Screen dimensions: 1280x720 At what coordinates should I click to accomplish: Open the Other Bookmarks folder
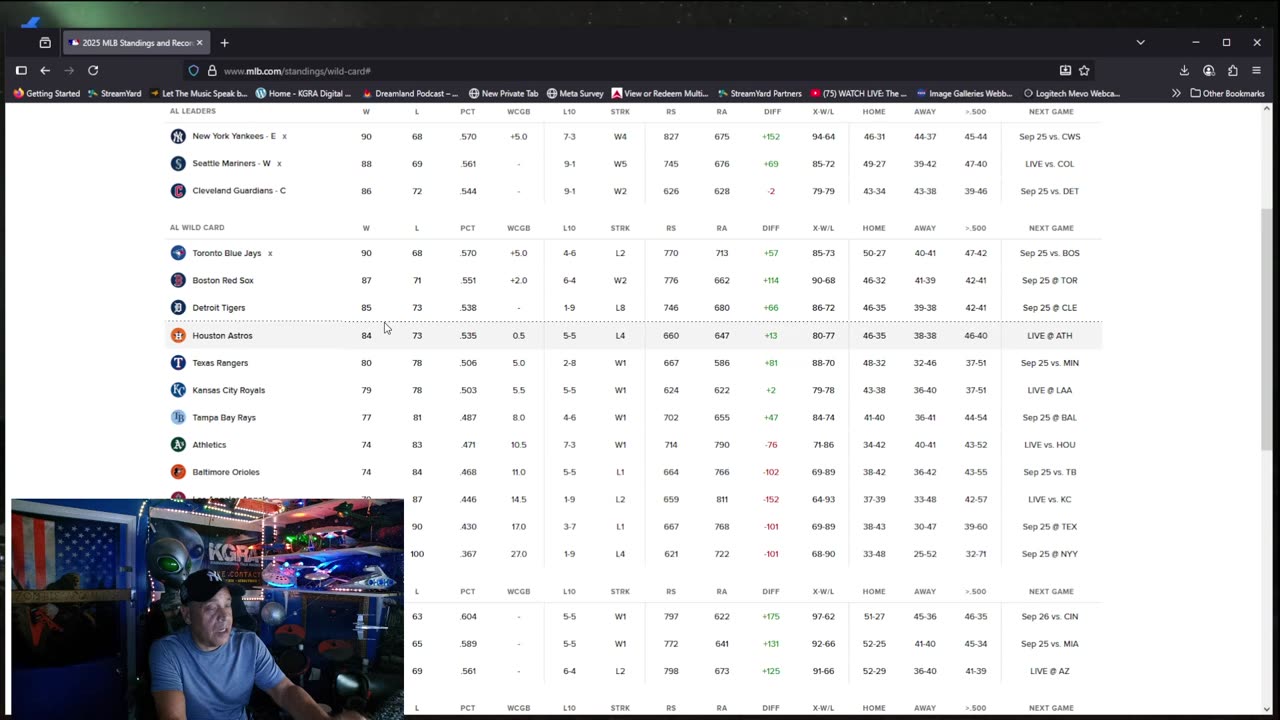1227,94
